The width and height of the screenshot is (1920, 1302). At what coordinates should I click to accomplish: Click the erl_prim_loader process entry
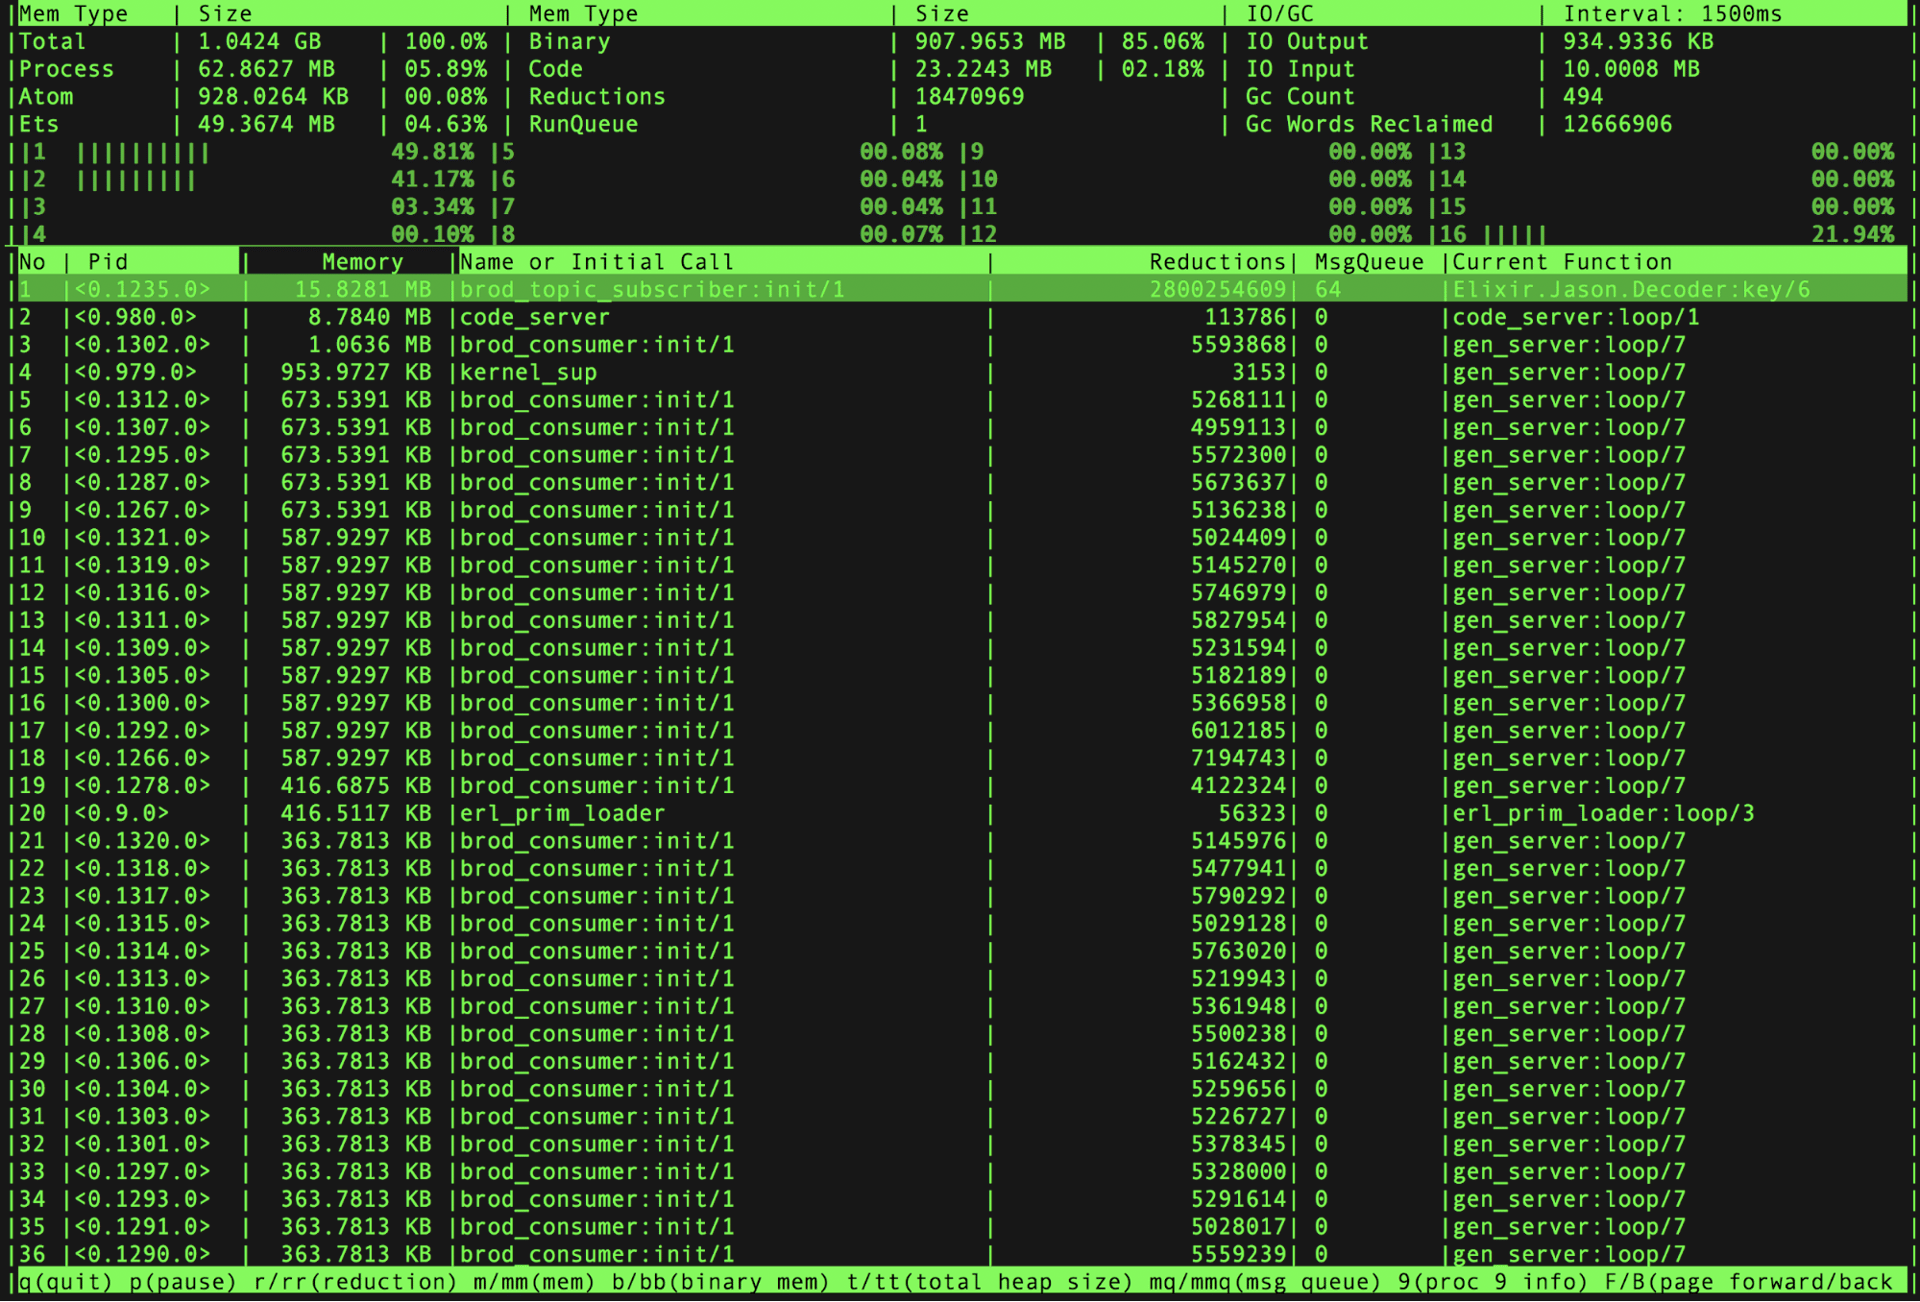pyautogui.click(x=562, y=814)
